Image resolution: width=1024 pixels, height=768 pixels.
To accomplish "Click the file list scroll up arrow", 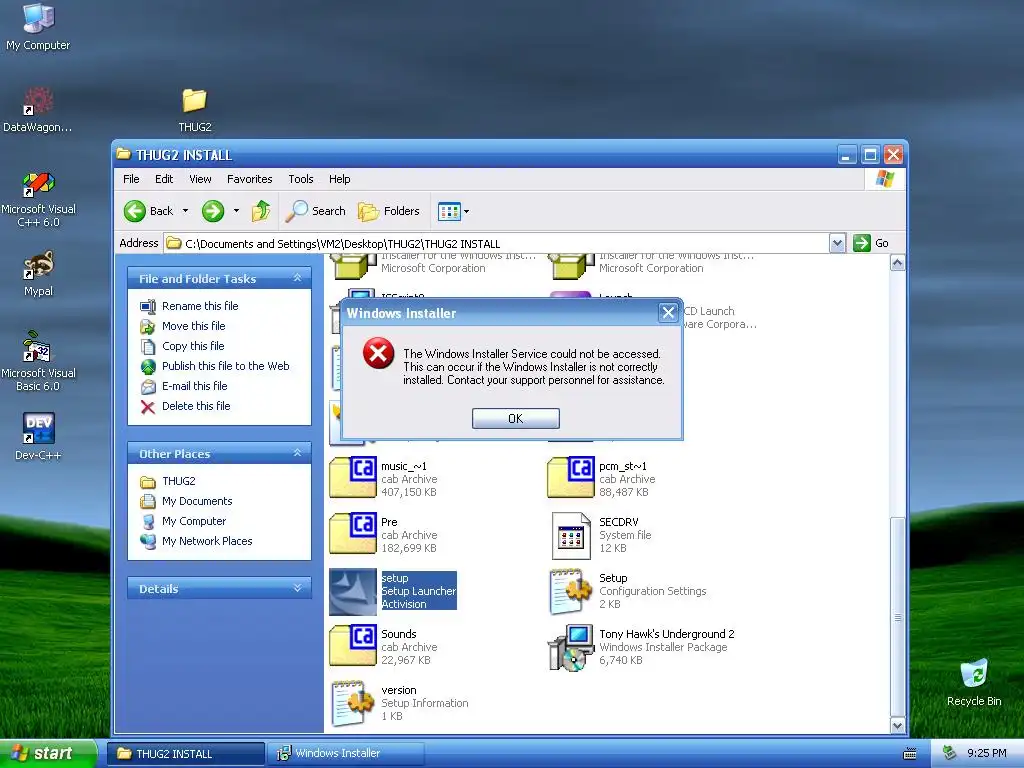I will 897,263.
